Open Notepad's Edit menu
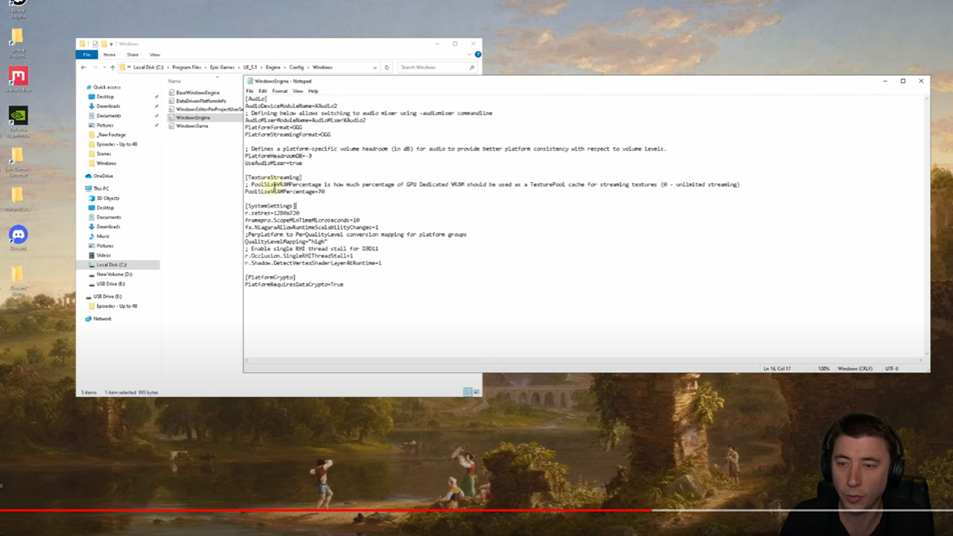Image resolution: width=953 pixels, height=536 pixels. coord(263,91)
